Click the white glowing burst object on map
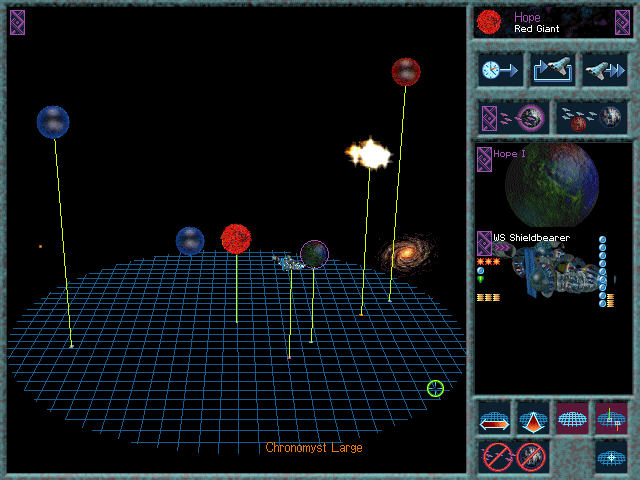This screenshot has width=640, height=480. coord(369,154)
